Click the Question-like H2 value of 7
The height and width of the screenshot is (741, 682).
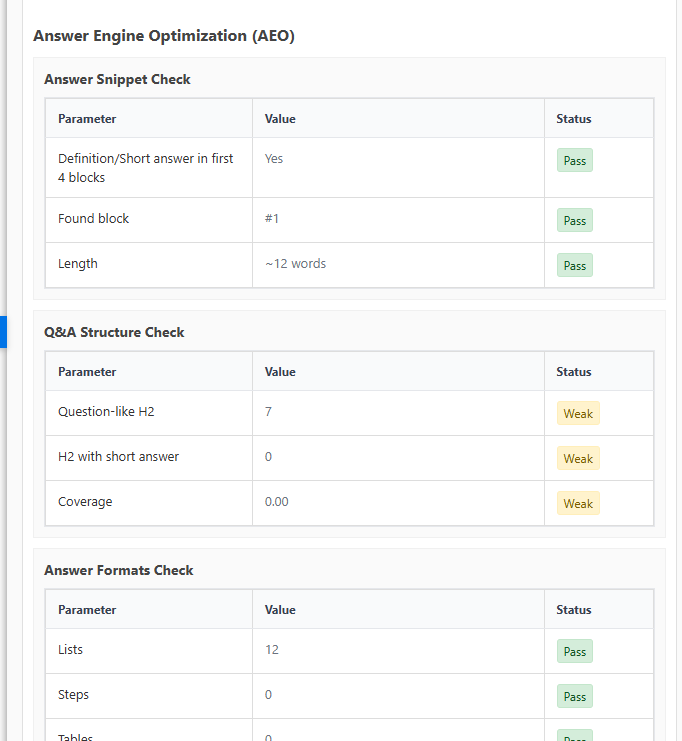(x=268, y=411)
